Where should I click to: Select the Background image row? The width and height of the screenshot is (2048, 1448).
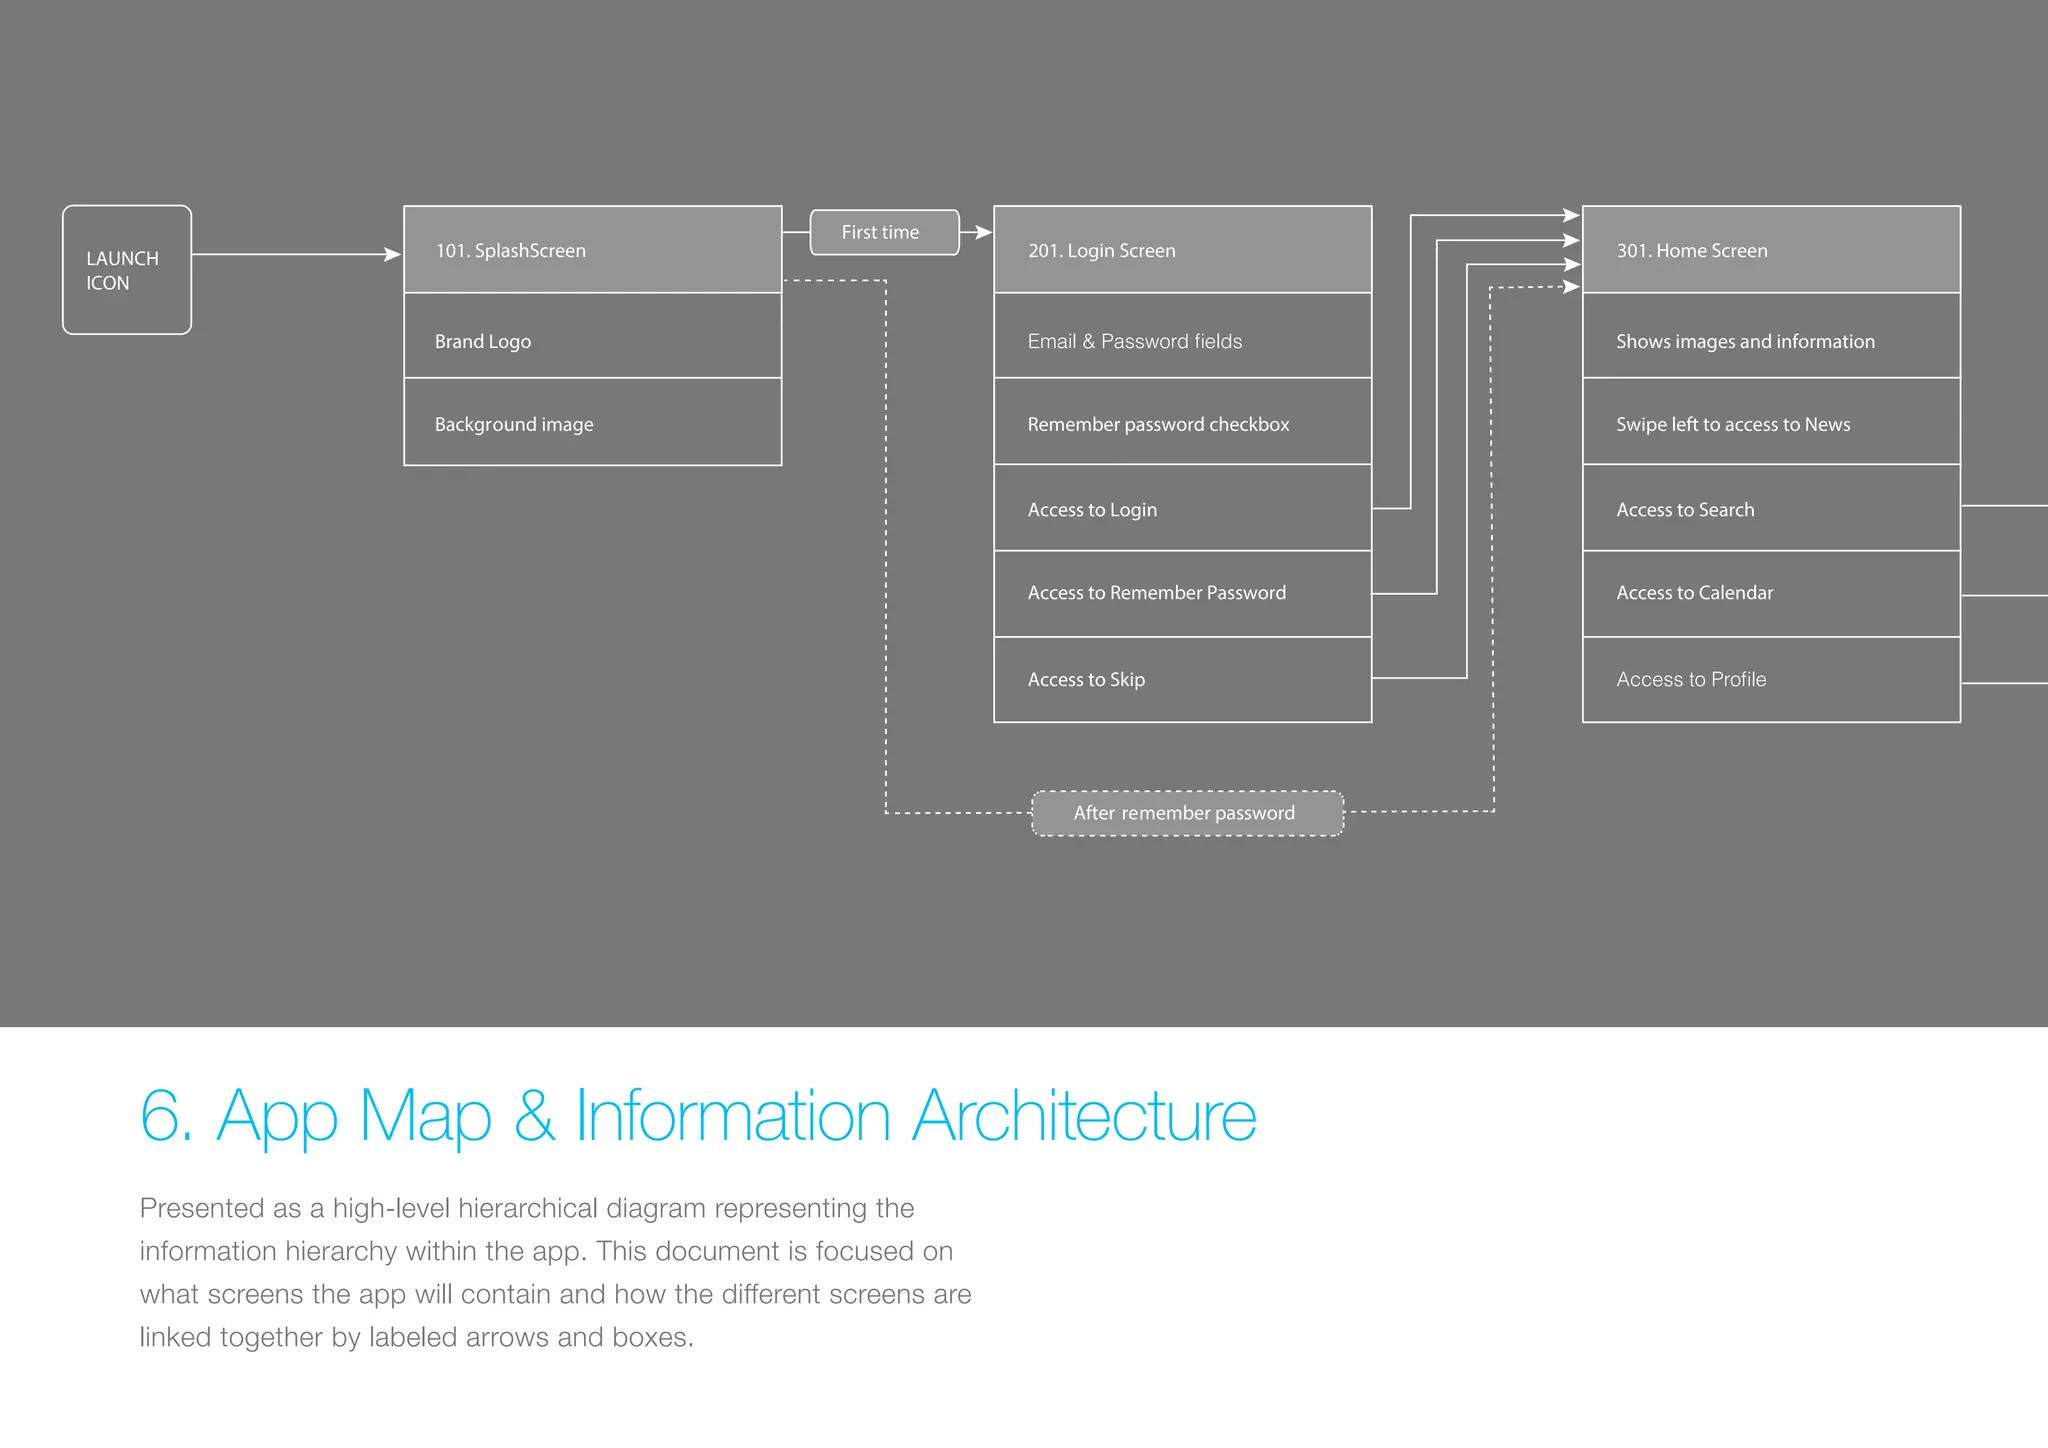tap(592, 422)
